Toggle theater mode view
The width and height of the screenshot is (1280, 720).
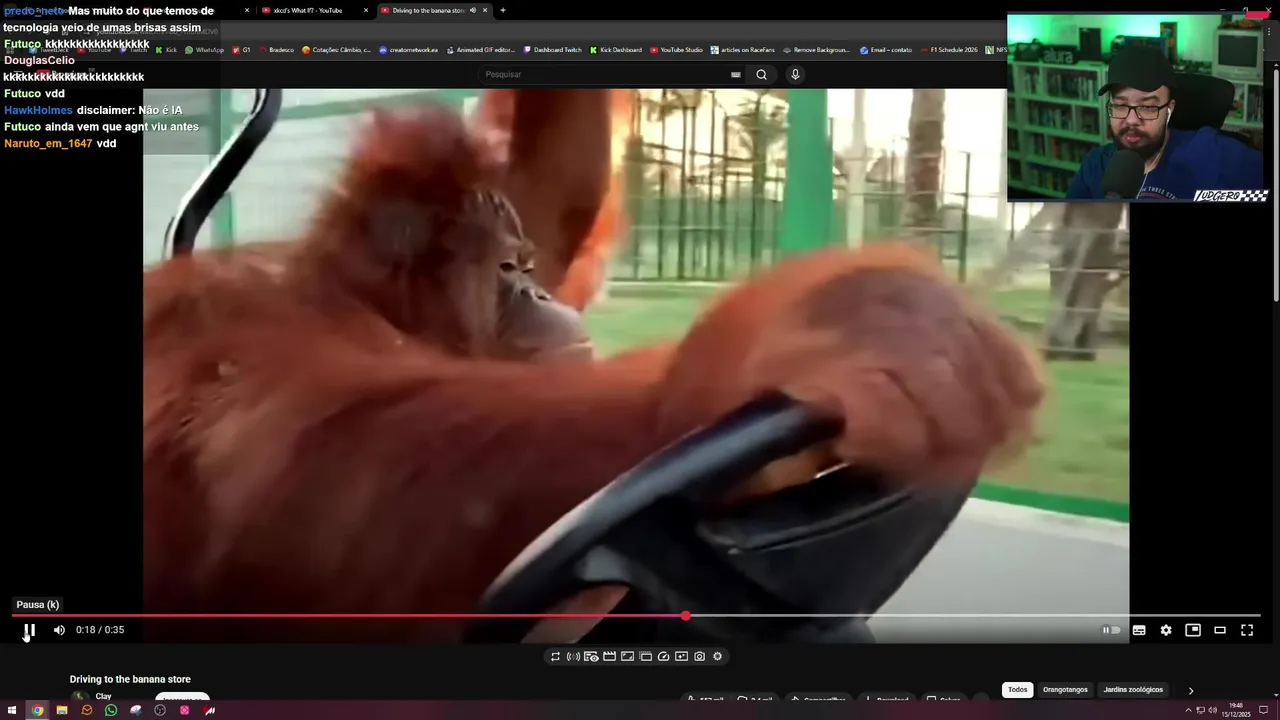[x=1220, y=630]
